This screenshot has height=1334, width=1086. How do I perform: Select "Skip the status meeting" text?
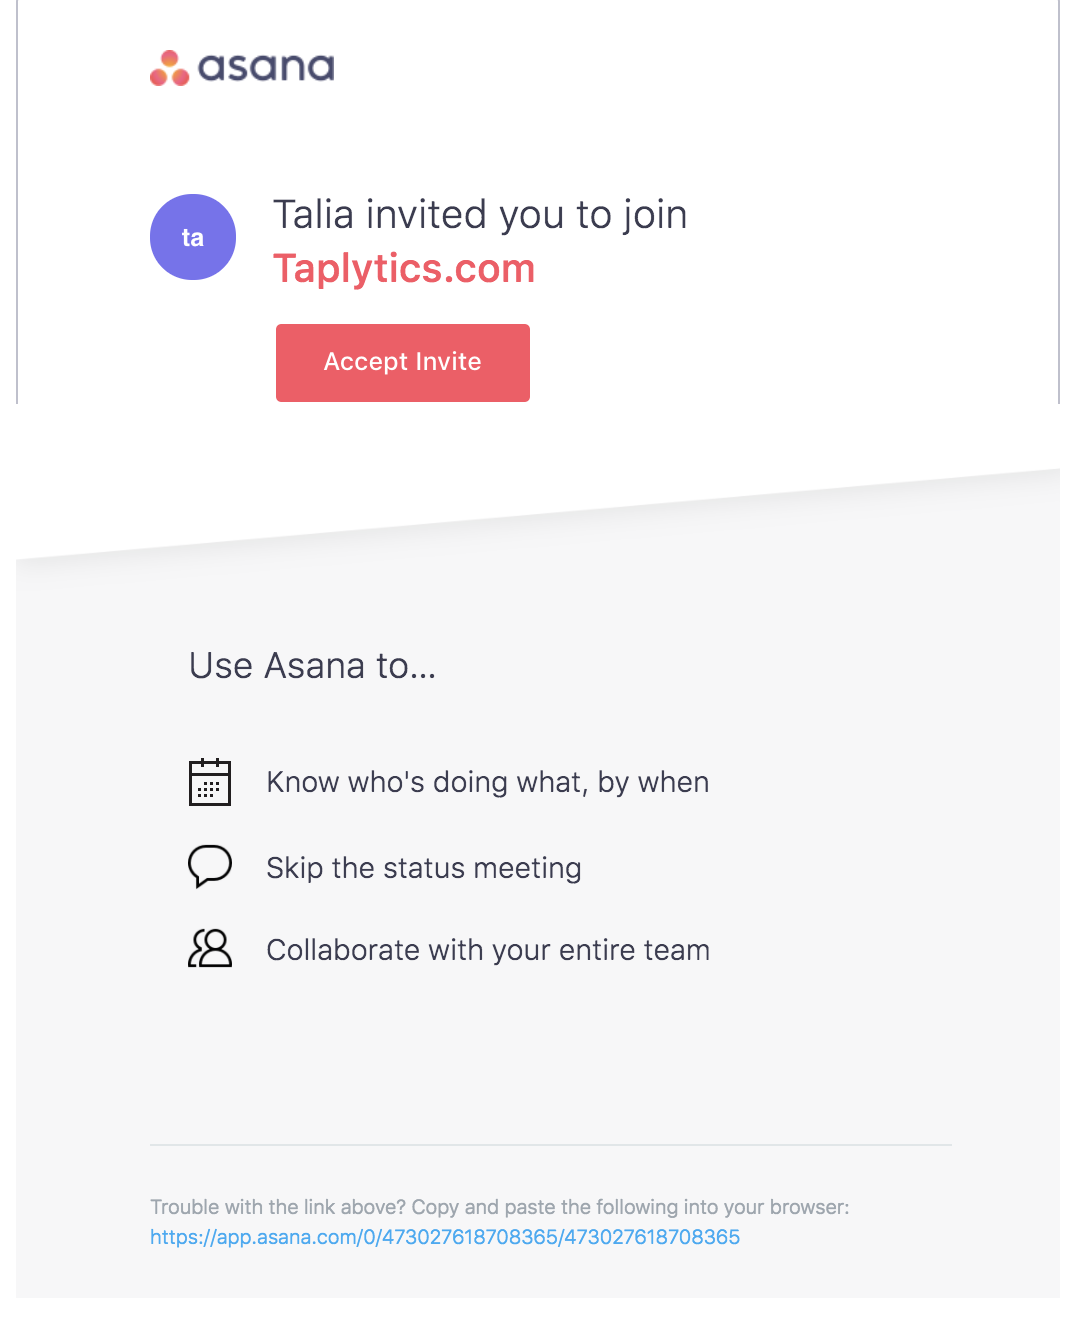(x=424, y=868)
